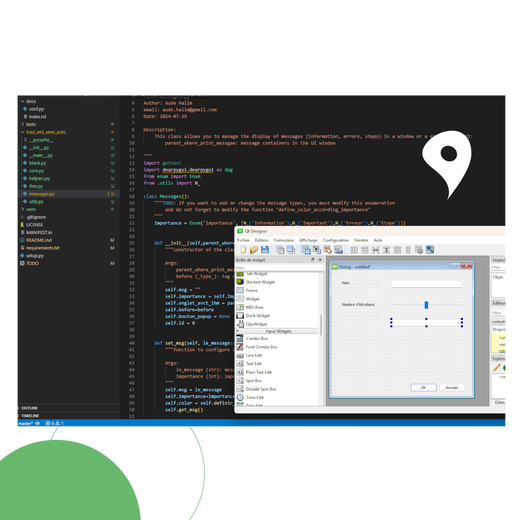Viewport: 520px width, 520px height.
Task: Apply horizontal layout toolbar icon
Action: [x=354, y=250]
